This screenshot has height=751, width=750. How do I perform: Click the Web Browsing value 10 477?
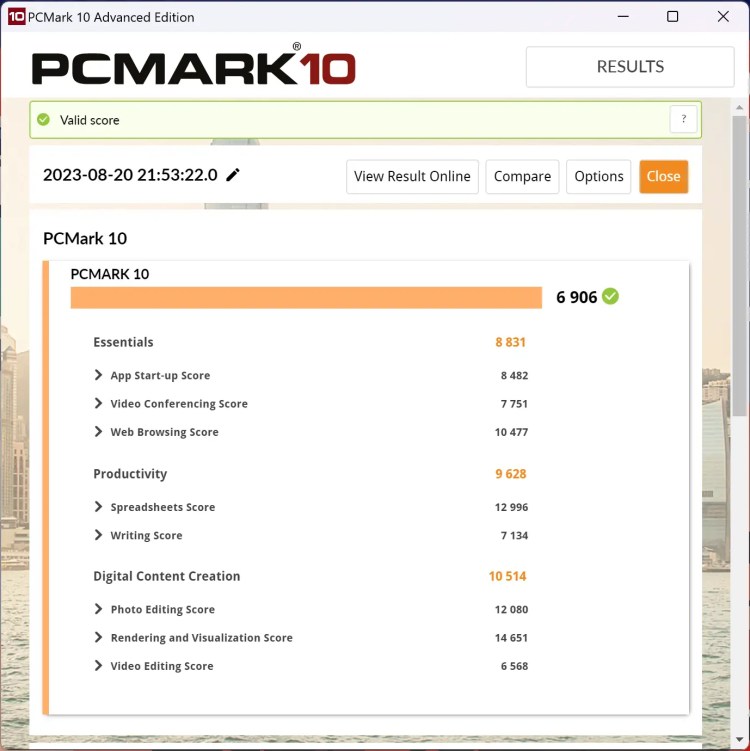pos(511,432)
